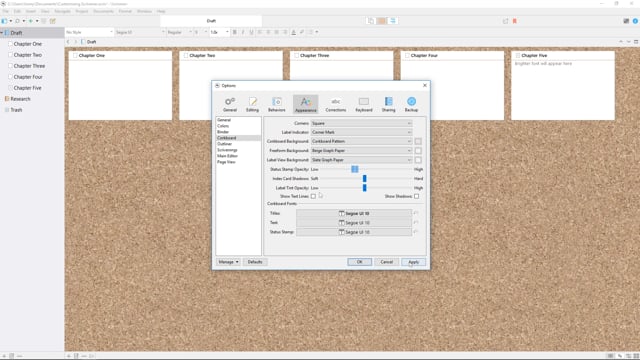Tick the Chapter Five binder checkbox
The height and width of the screenshot is (360, 640).
(11, 88)
